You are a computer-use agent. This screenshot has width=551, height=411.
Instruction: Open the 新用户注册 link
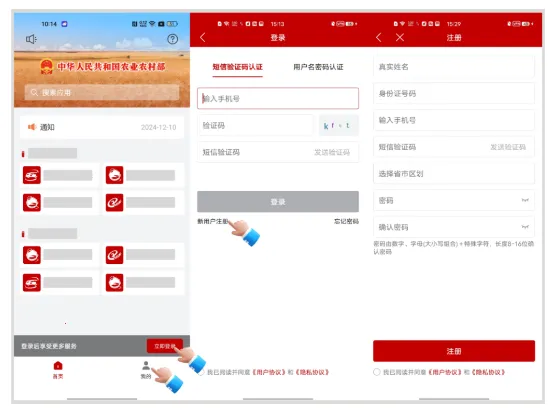(x=213, y=221)
